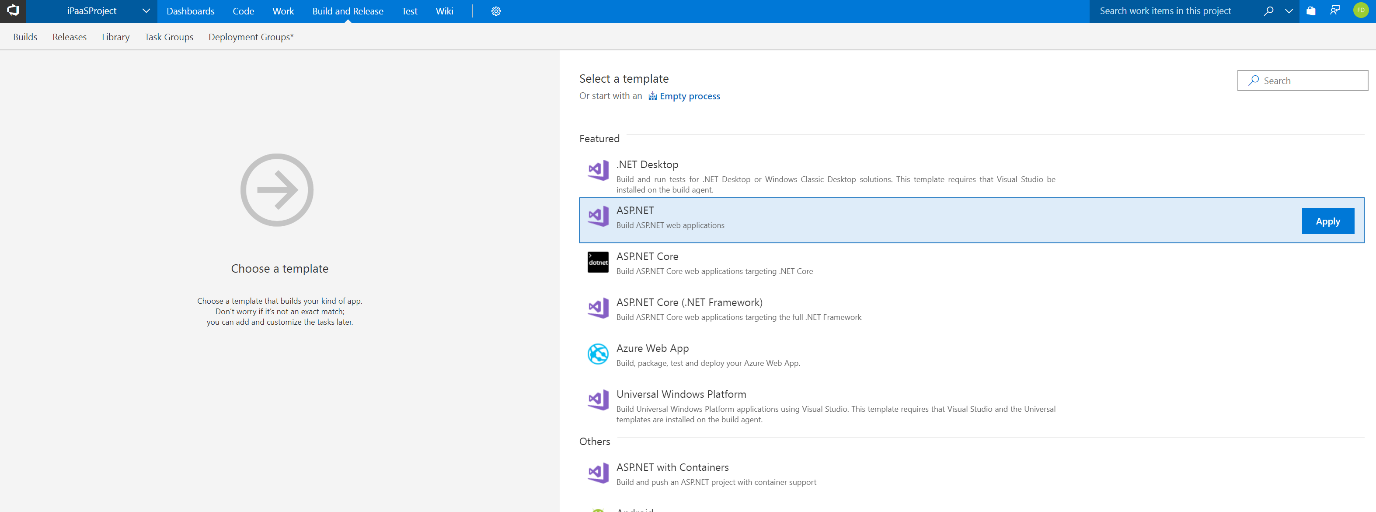The width and height of the screenshot is (1376, 512).
Task: Click the VSTS logo icon in the header
Action: point(14,11)
